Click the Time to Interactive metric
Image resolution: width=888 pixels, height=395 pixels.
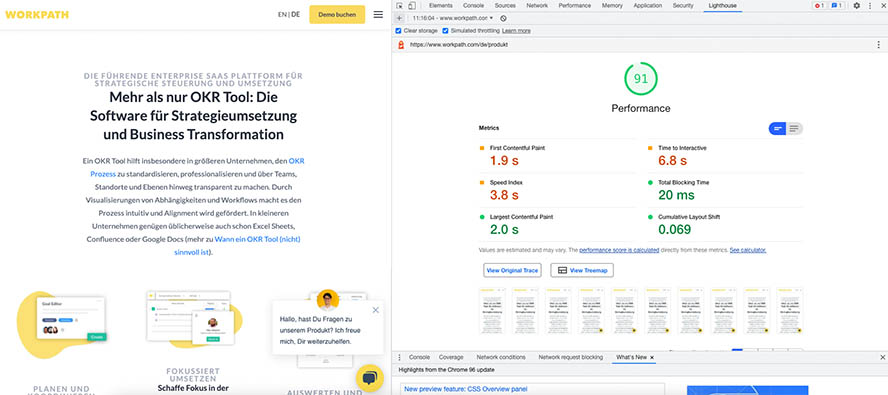click(725, 156)
